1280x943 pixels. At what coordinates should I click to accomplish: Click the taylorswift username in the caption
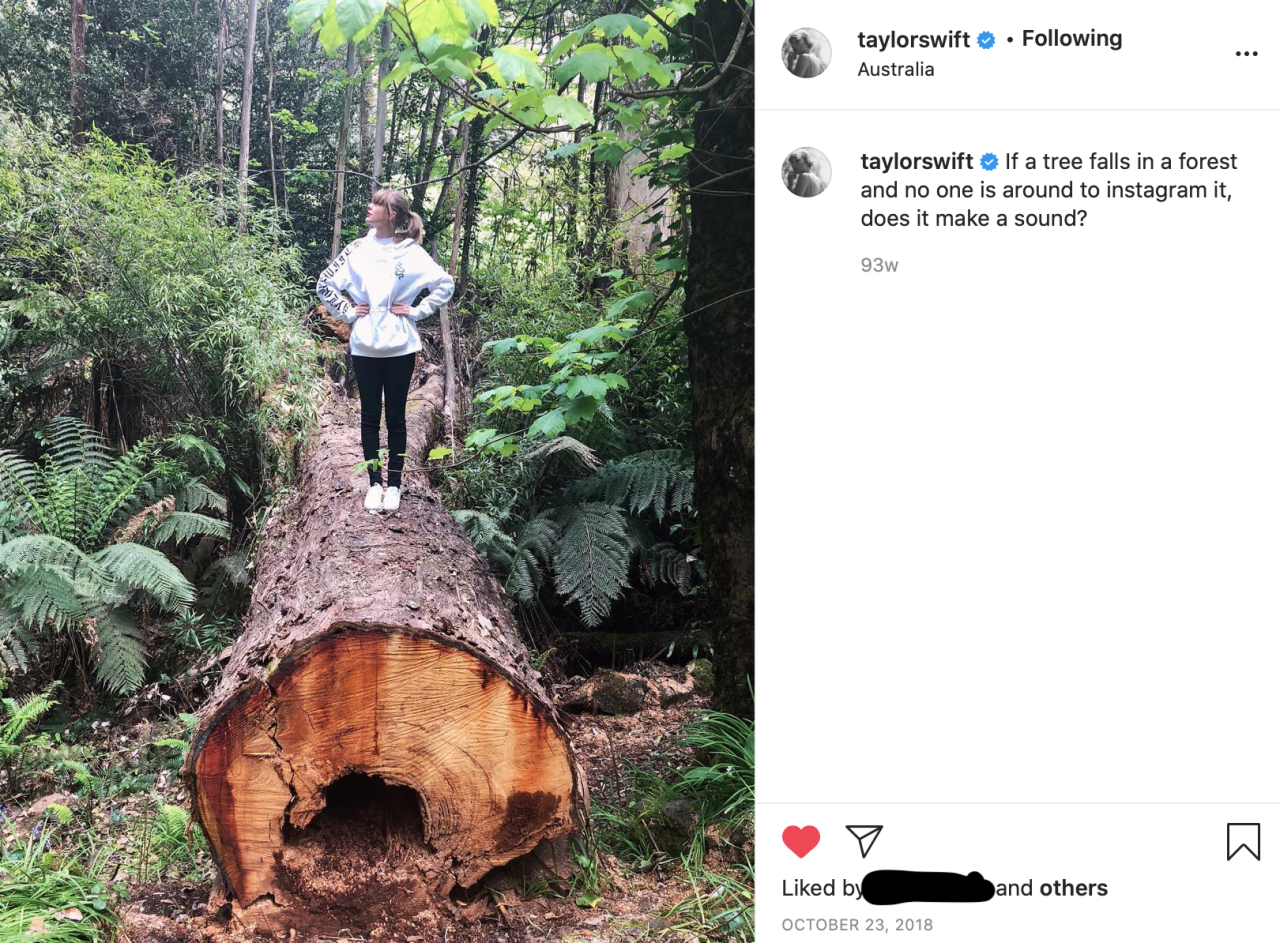point(916,162)
